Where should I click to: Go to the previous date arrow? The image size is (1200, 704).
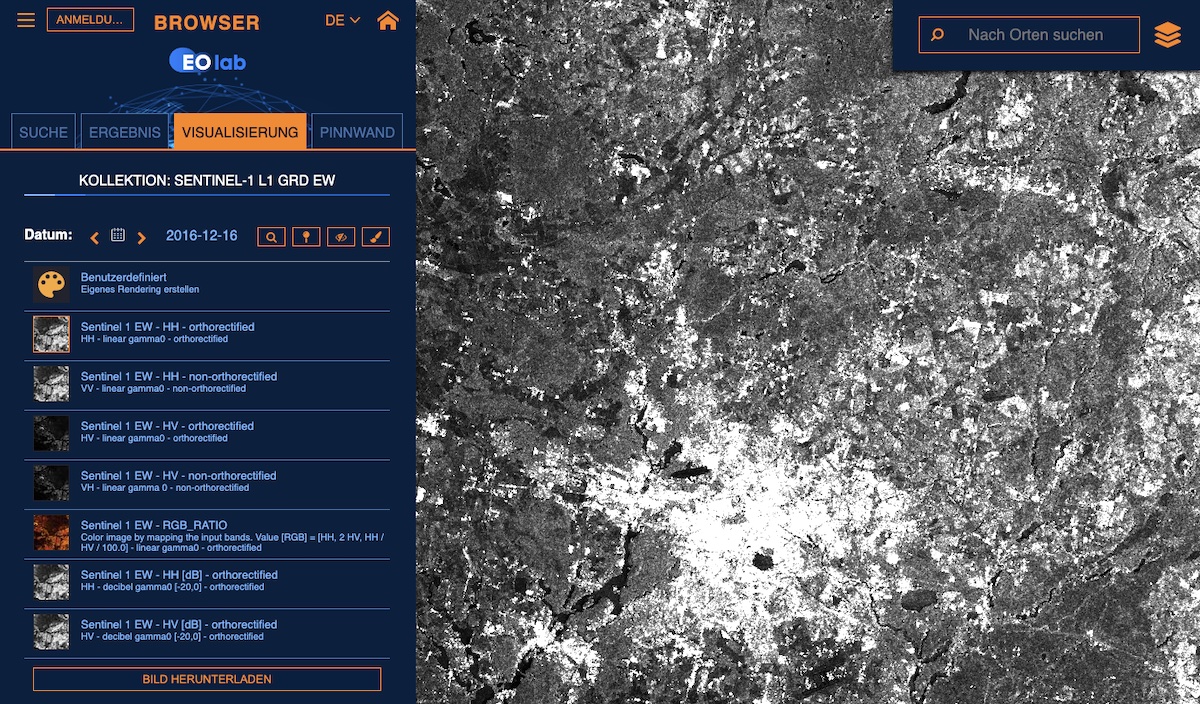(x=95, y=237)
